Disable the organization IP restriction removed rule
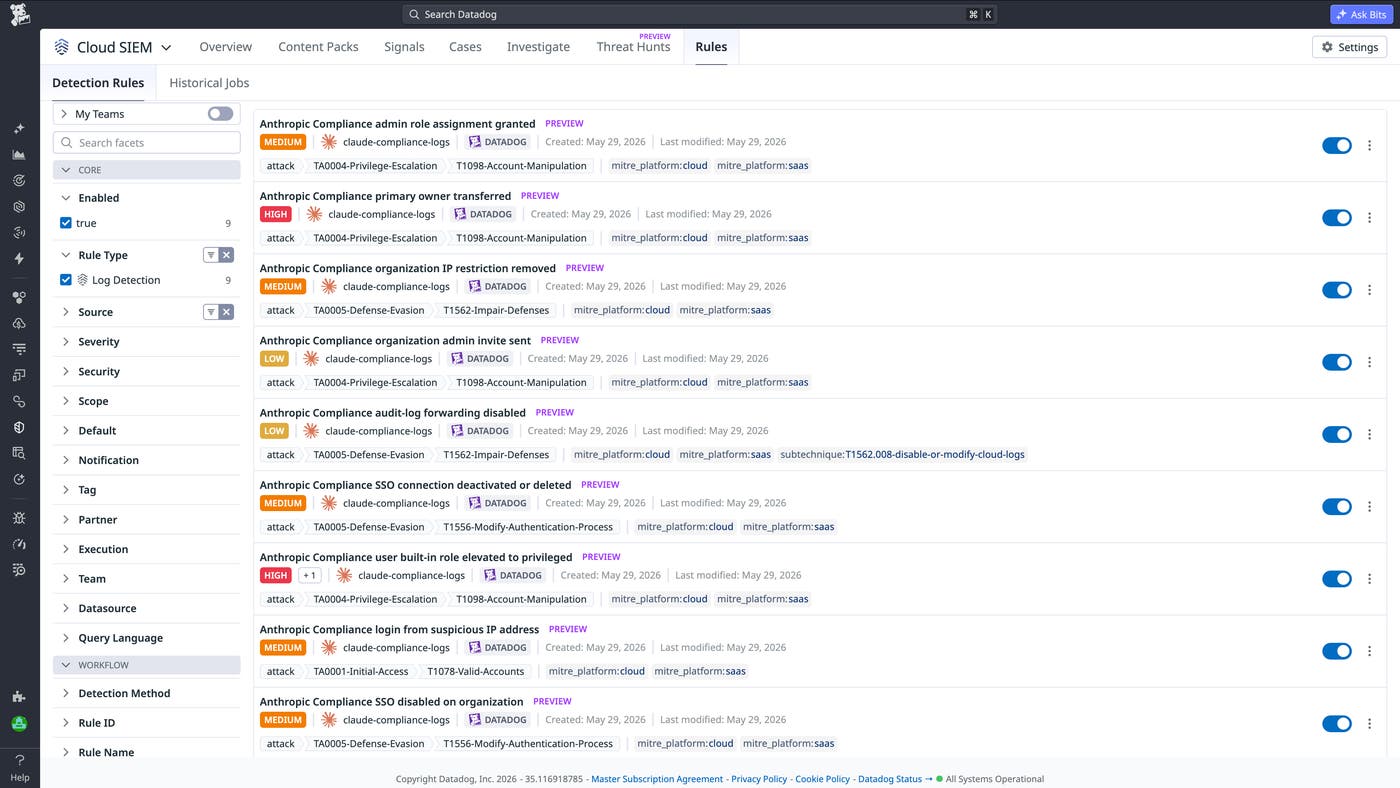This screenshot has height=788, width=1400. [1337, 290]
